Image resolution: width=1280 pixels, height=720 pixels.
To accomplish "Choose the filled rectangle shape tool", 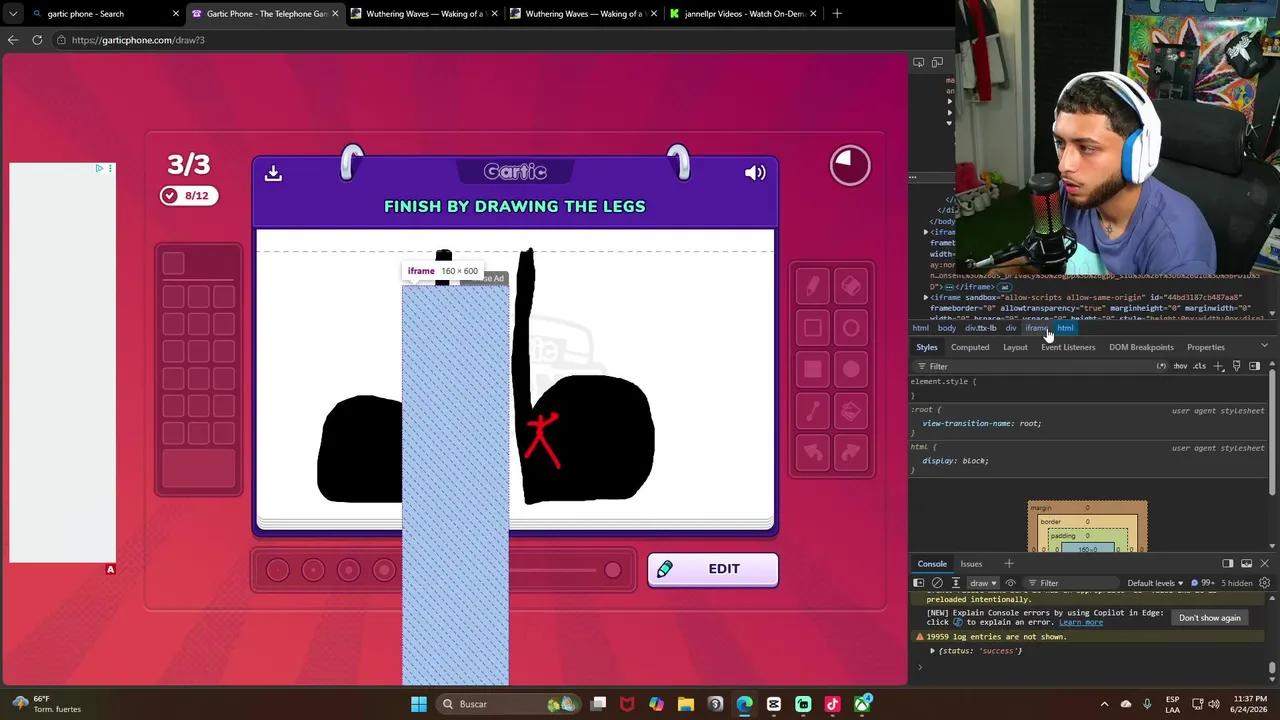I will (812, 370).
